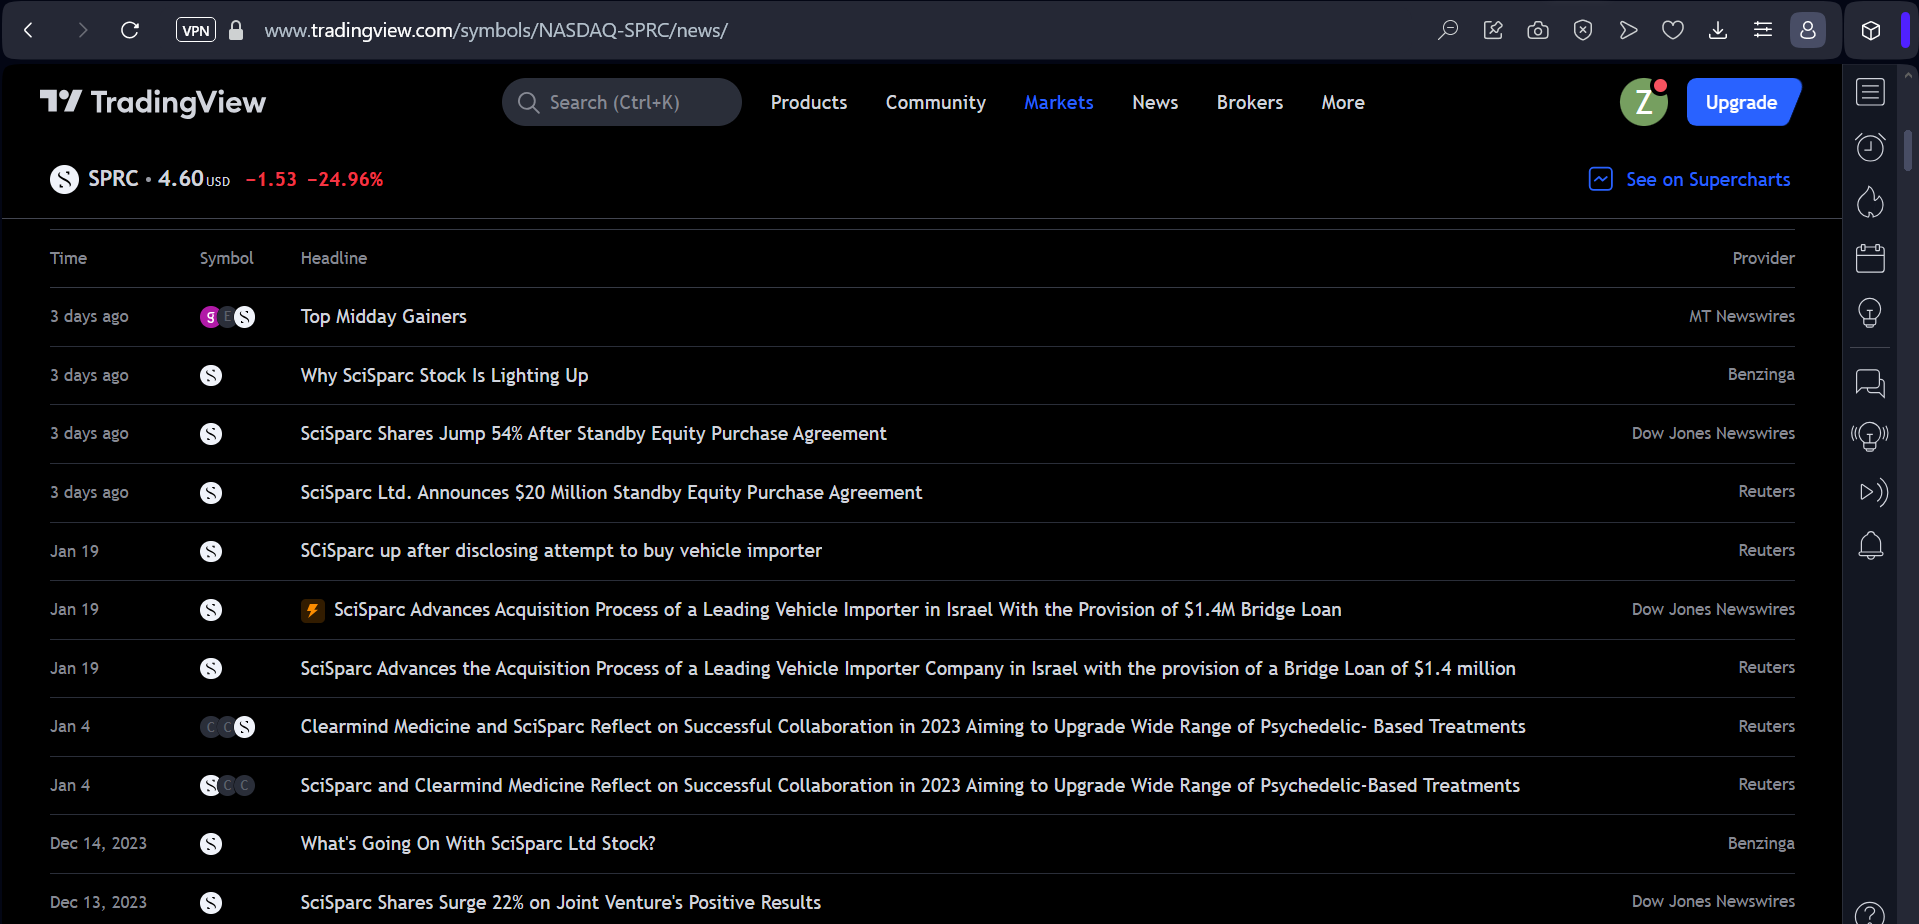Open the News menu
1919x924 pixels.
coord(1155,102)
